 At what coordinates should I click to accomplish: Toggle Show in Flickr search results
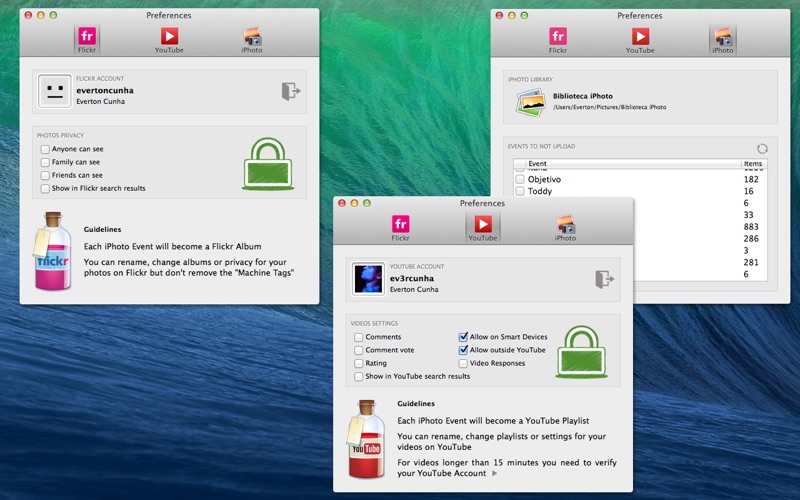(45, 188)
